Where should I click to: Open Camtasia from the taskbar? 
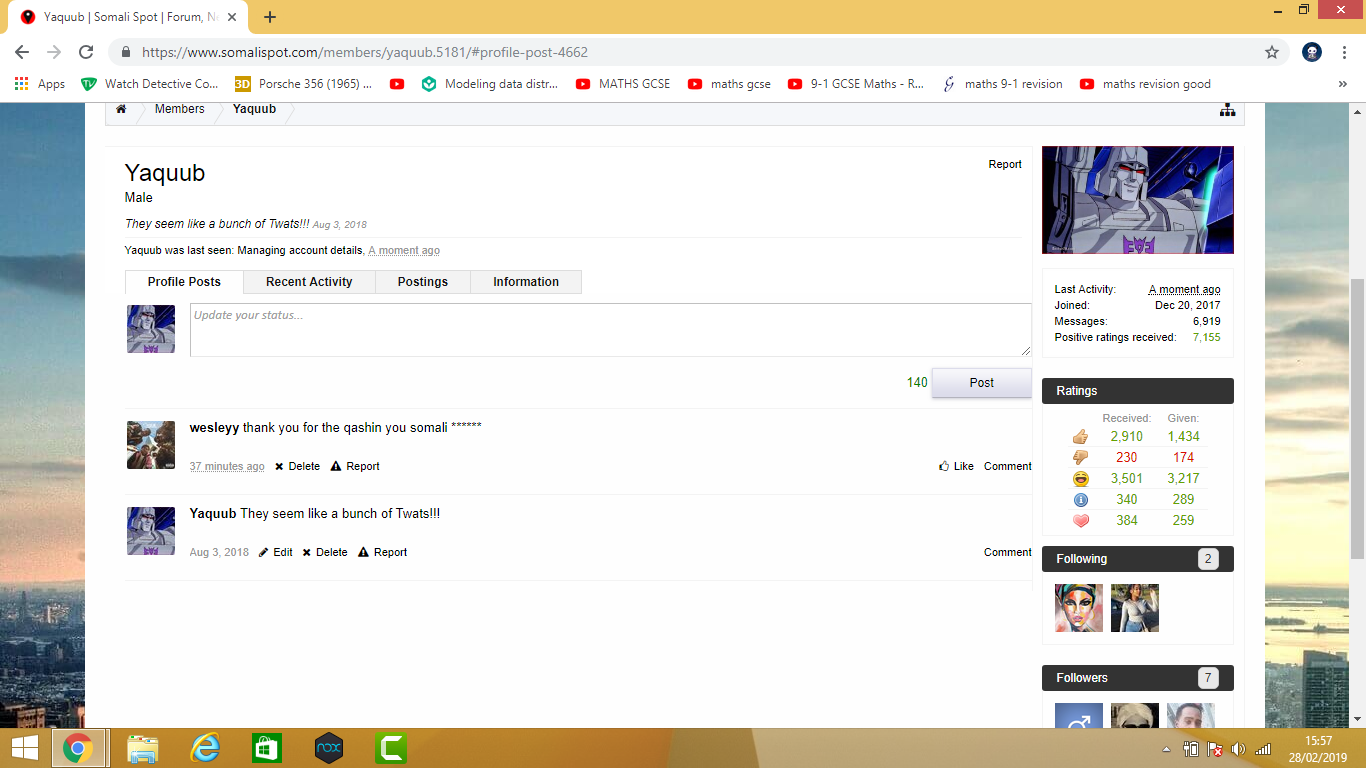point(390,748)
